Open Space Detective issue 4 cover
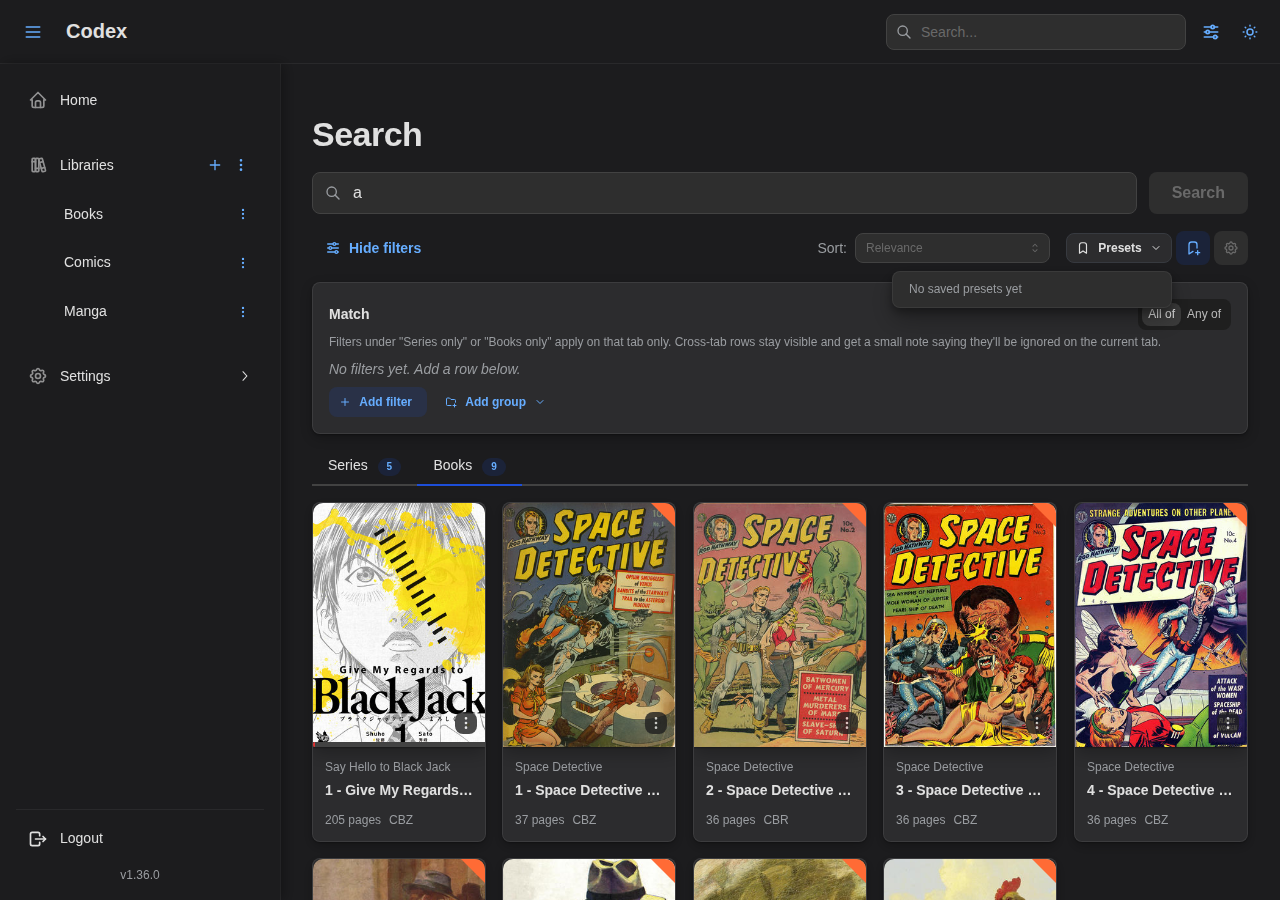The image size is (1280, 900). point(1161,625)
